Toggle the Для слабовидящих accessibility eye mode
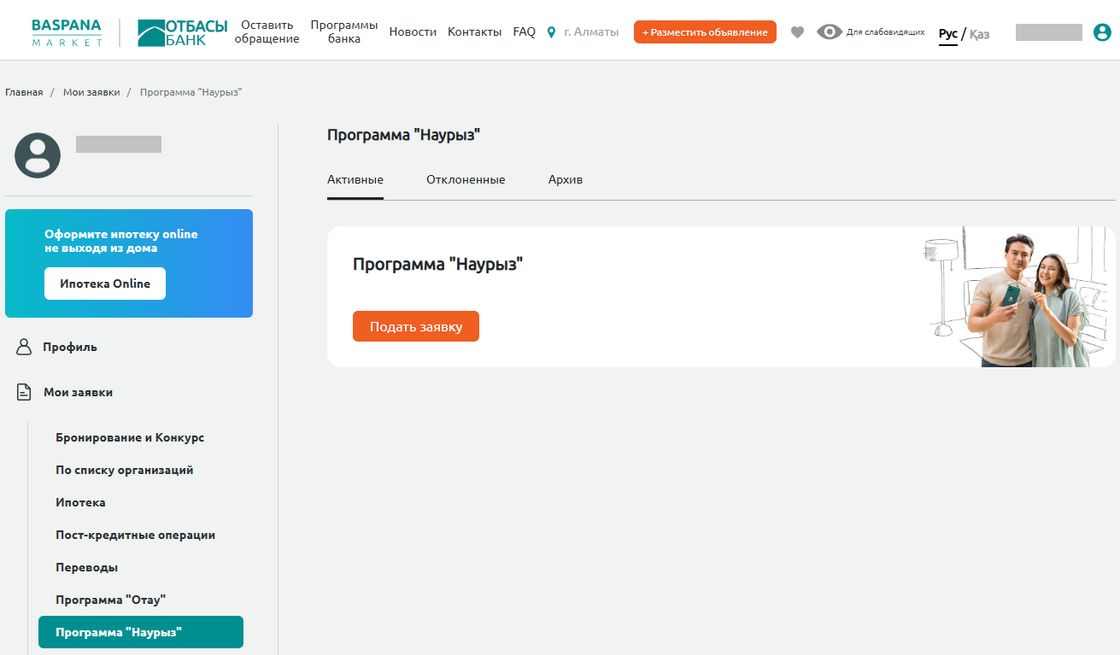The height and width of the screenshot is (655, 1120). coord(870,32)
